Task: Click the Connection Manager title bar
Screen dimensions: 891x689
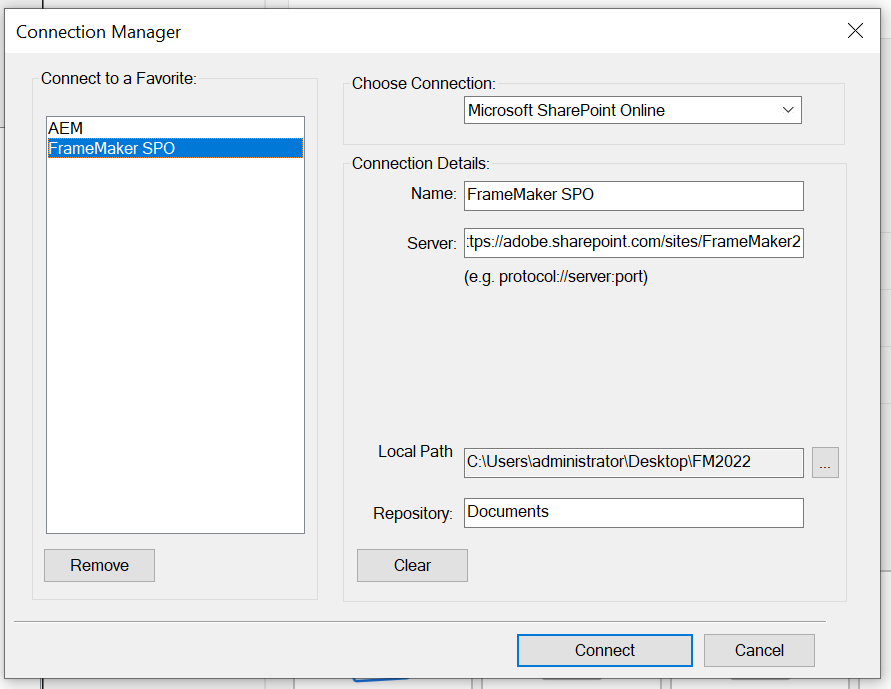Action: point(400,31)
